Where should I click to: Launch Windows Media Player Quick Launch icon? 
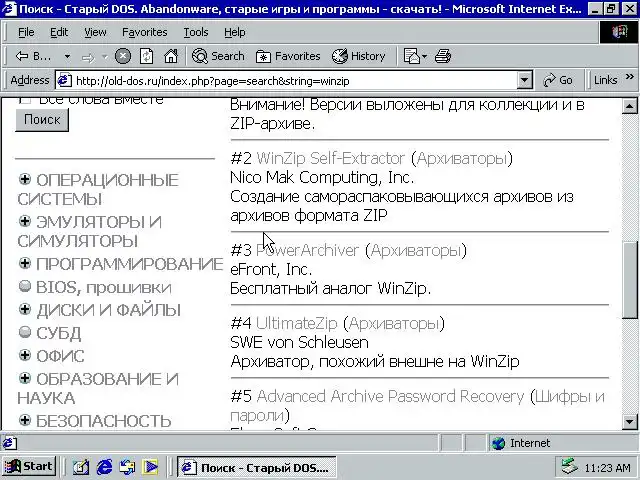coord(150,467)
